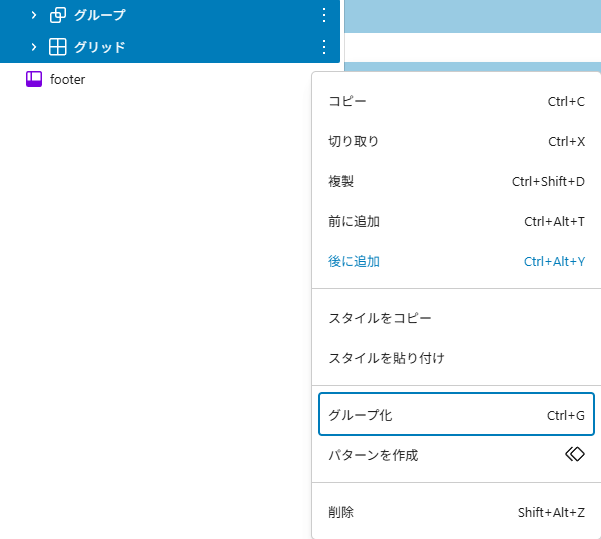The height and width of the screenshot is (539, 601).
Task: Click グループ化 menu entry
Action: tap(456, 414)
